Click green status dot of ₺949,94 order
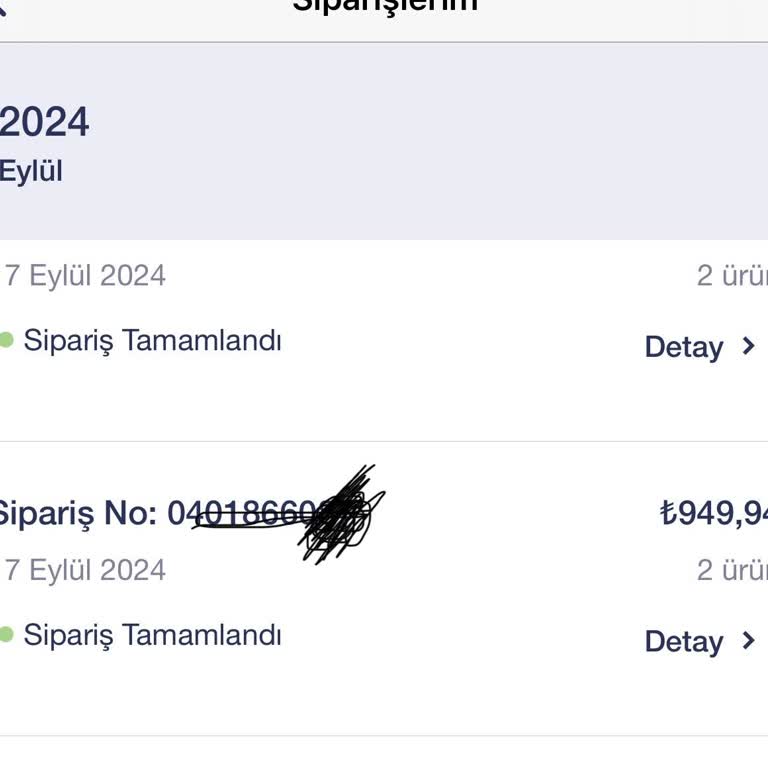The width and height of the screenshot is (768, 768). click(6, 634)
